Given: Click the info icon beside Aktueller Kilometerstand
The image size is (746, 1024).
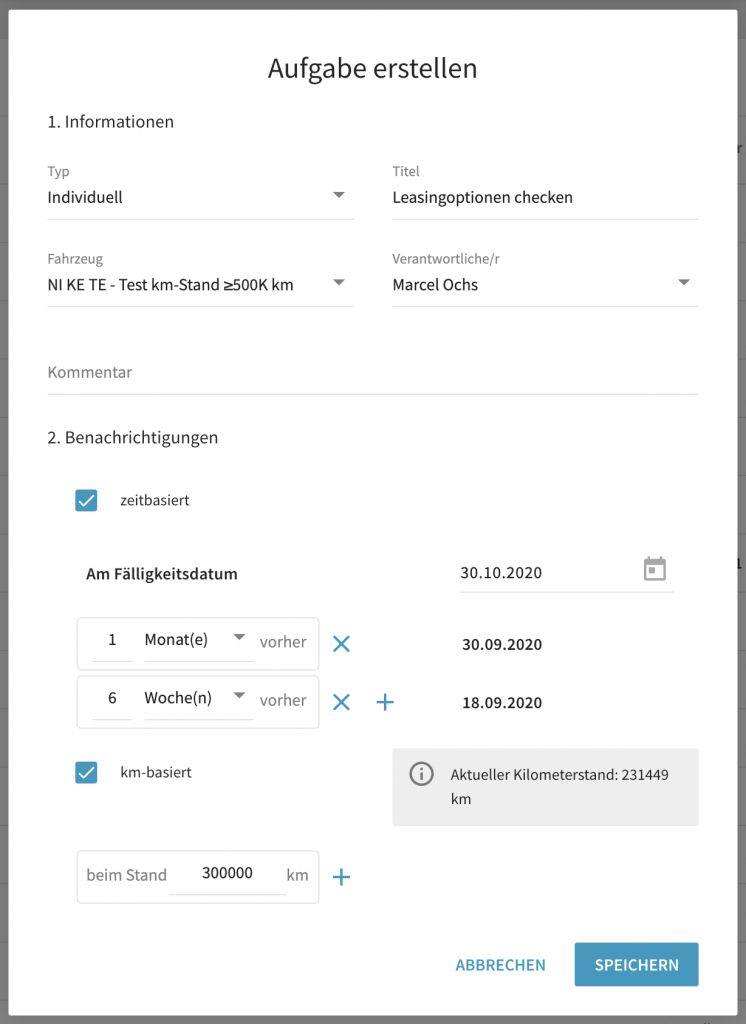Looking at the screenshot, I should (421, 774).
